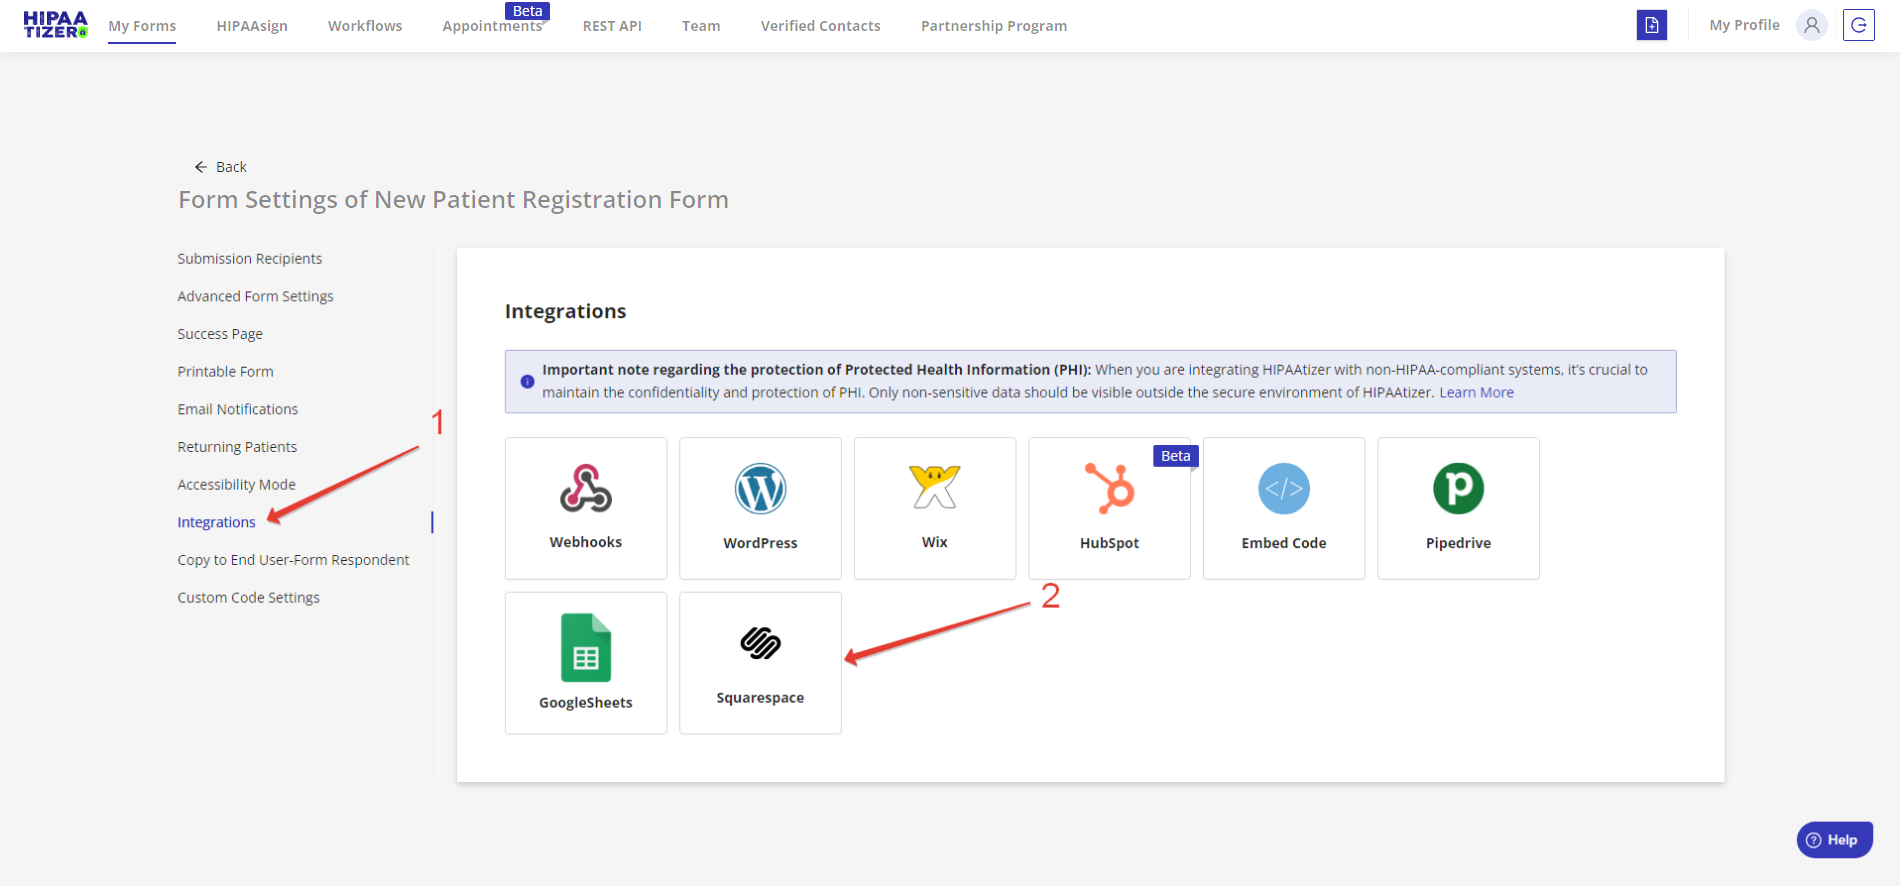Open the HubSpot integration icon
Image resolution: width=1900 pixels, height=886 pixels.
[x=1109, y=489]
